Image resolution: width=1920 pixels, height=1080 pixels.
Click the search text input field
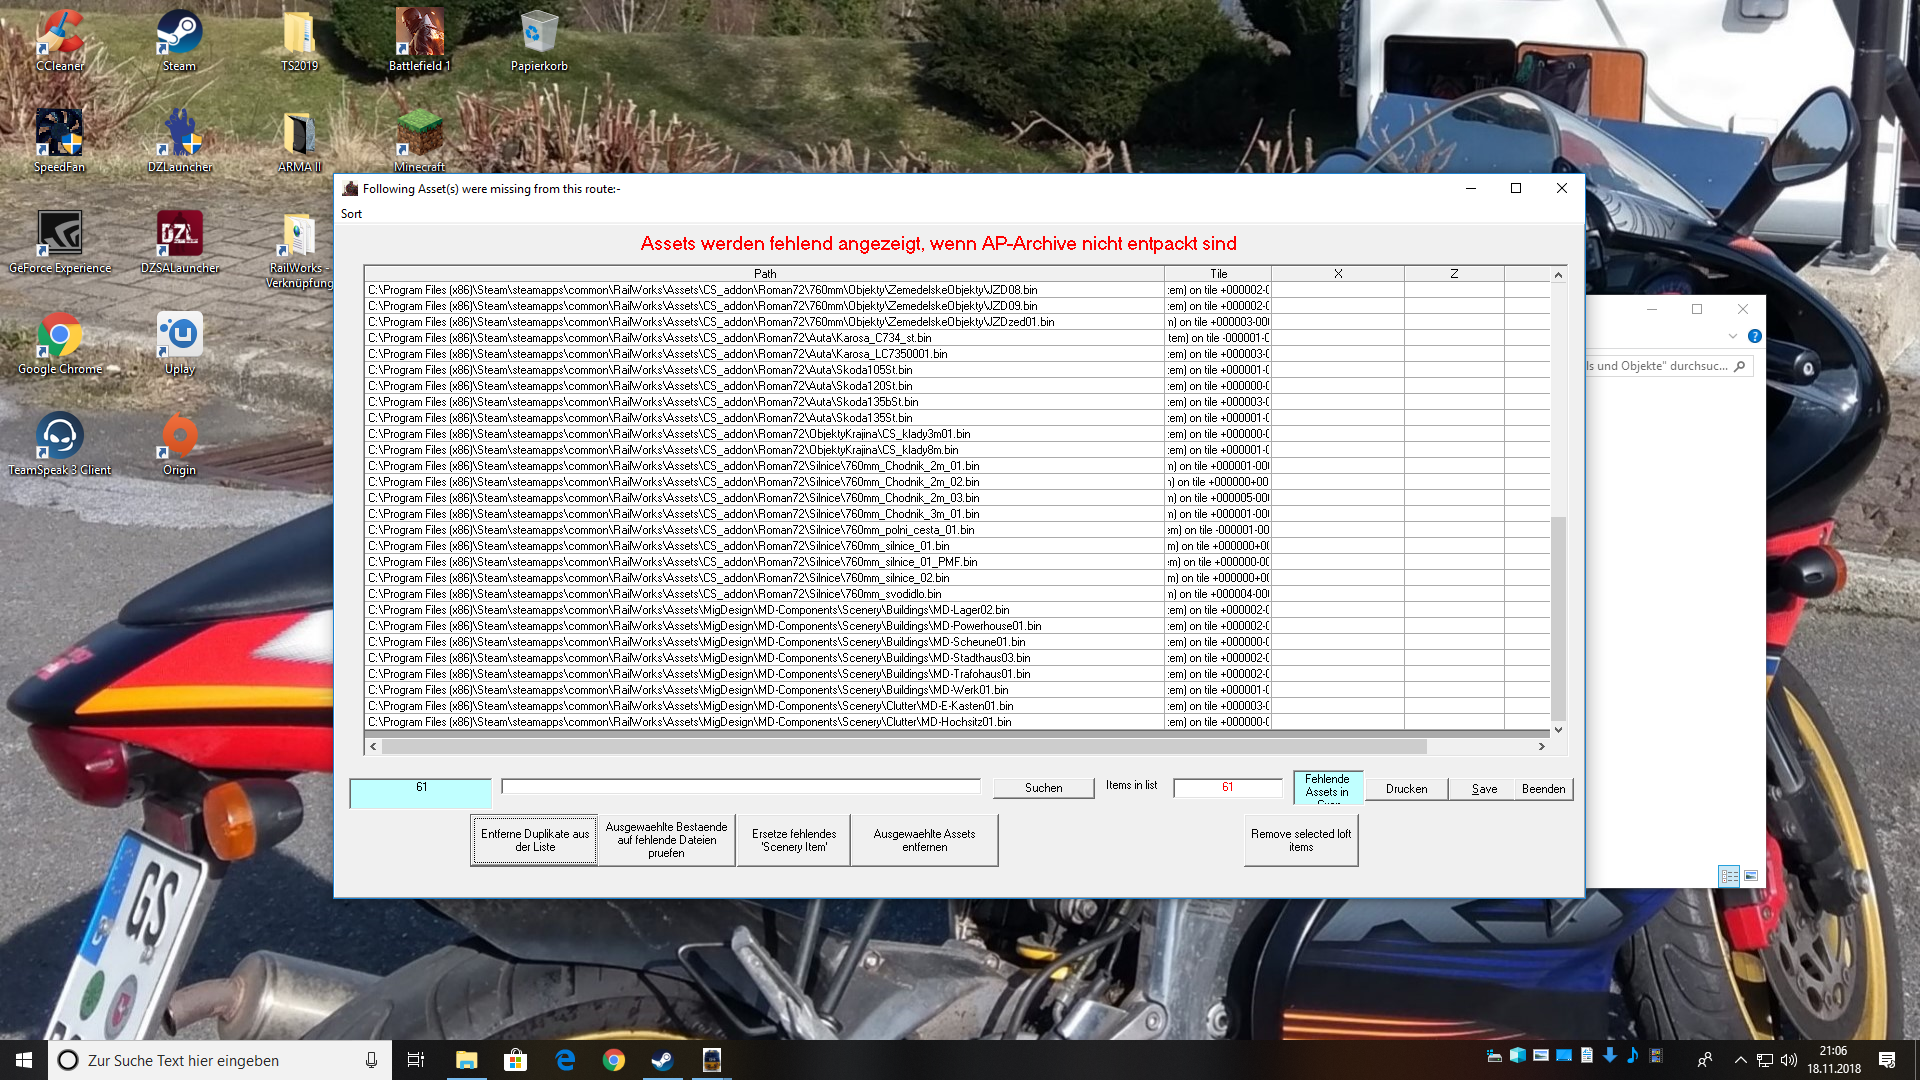(x=740, y=787)
